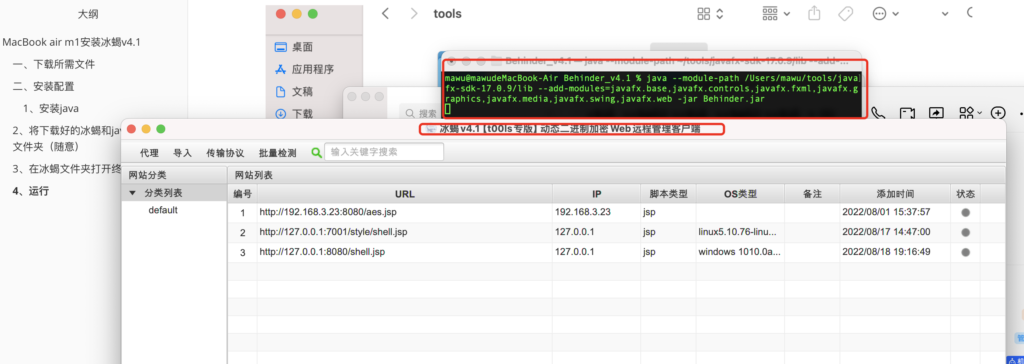Open the 传输协议 menu
This screenshot has height=364, width=1024.
[225, 153]
